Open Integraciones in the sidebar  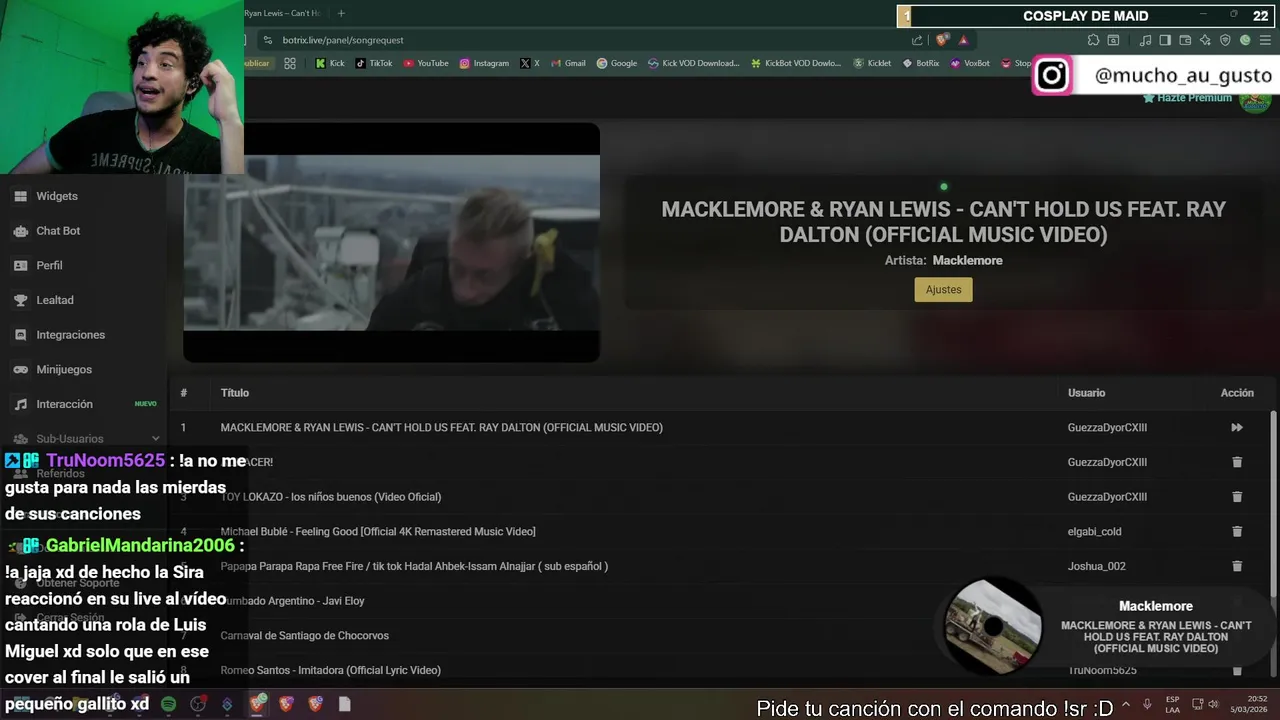[x=70, y=335]
